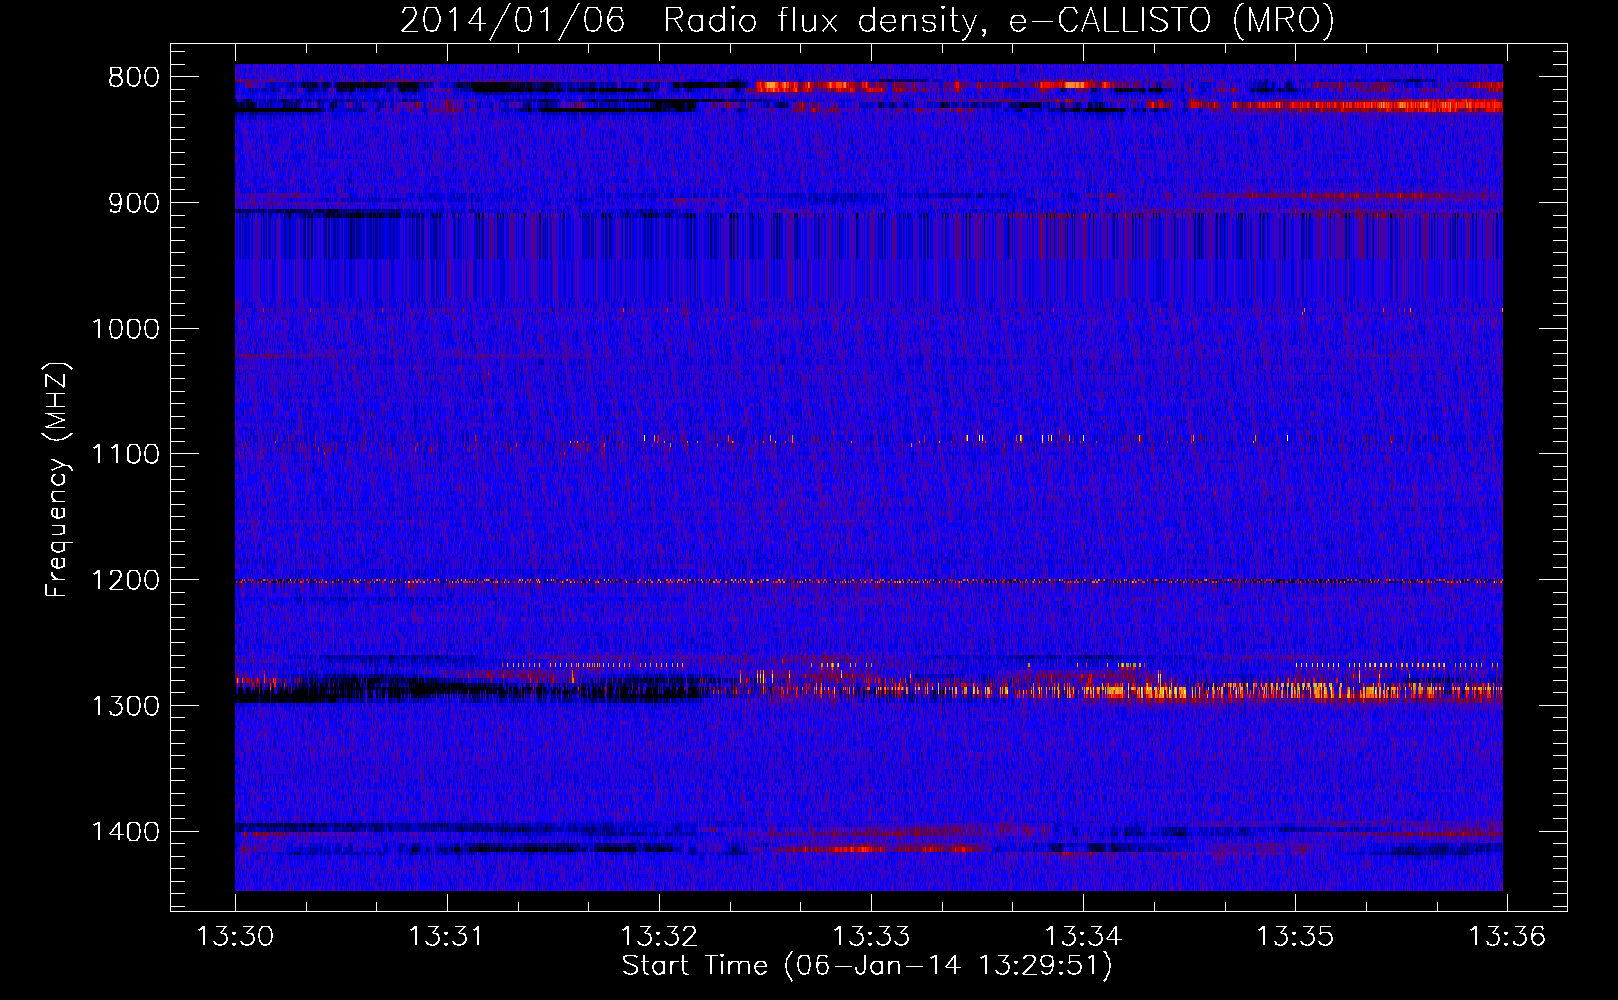
Task: Click the 1100 frequency tick label
Action: [x=126, y=455]
